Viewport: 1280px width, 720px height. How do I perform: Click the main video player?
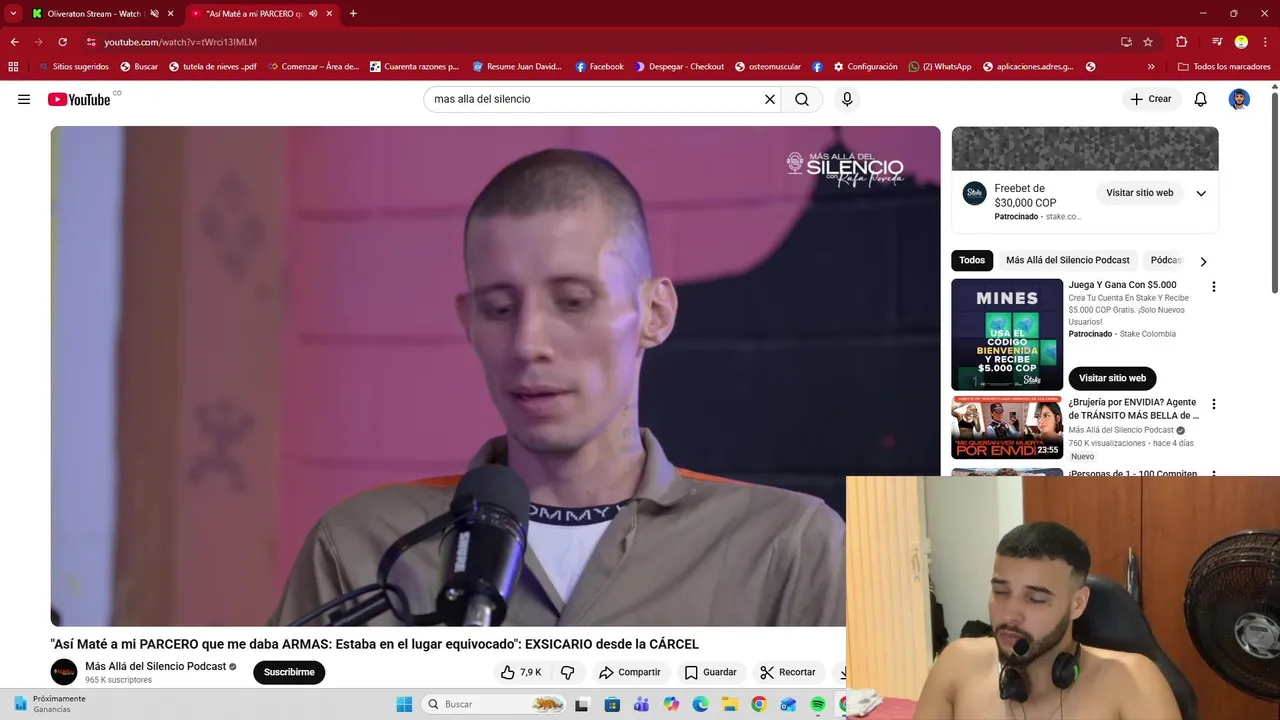tap(495, 376)
